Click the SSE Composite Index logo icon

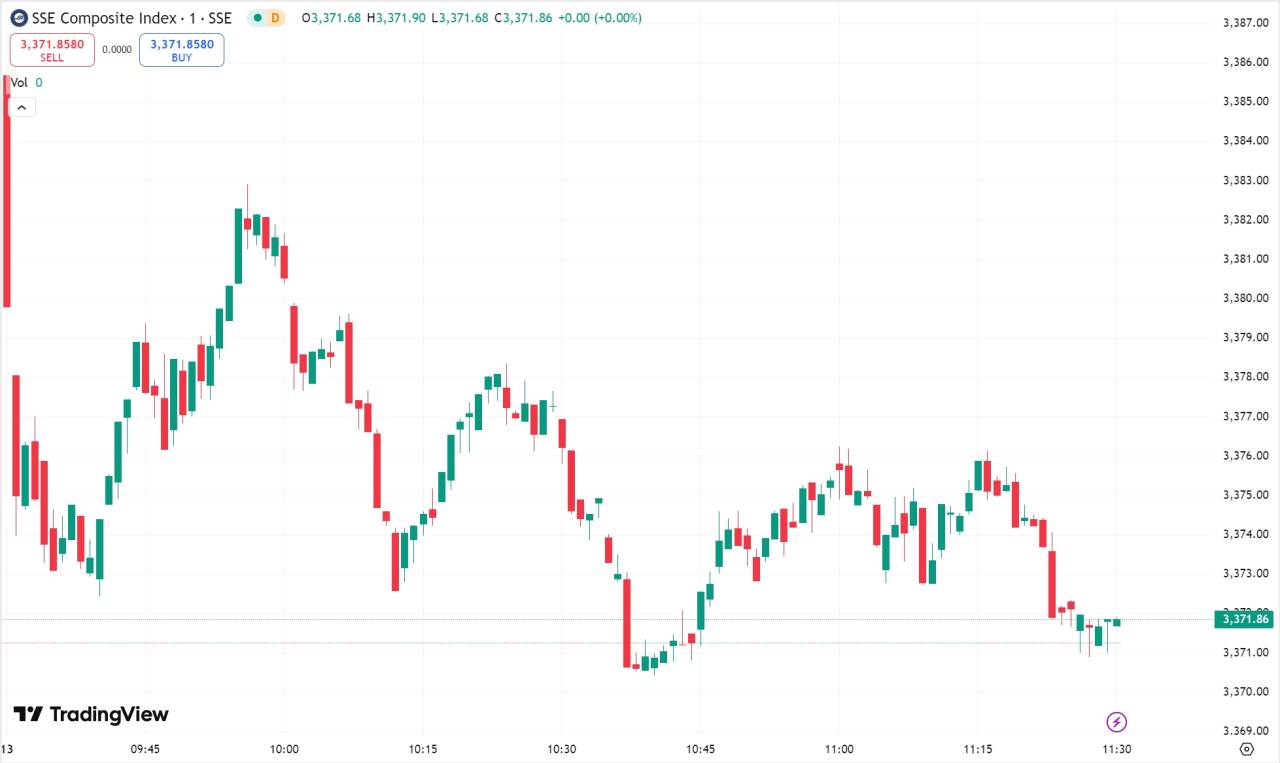coord(19,18)
